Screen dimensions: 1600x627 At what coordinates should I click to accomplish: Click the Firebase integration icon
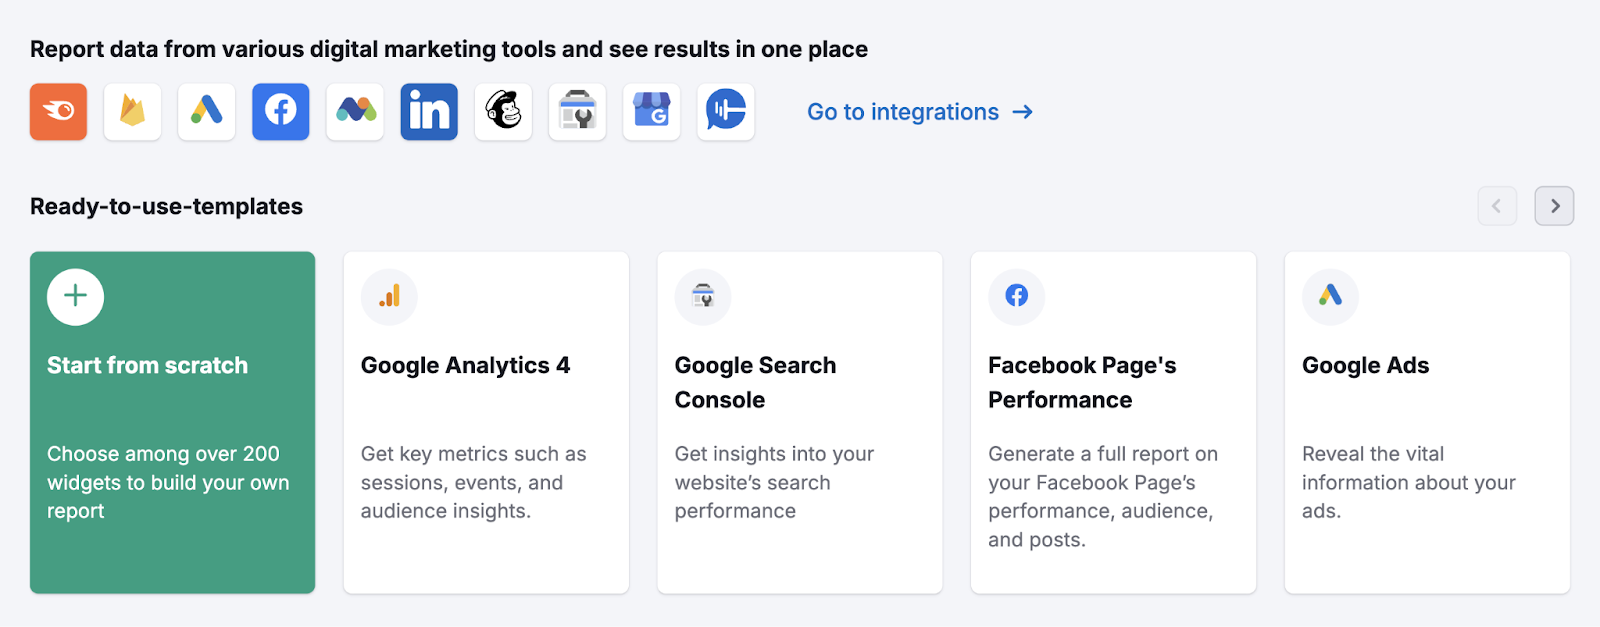click(x=131, y=111)
